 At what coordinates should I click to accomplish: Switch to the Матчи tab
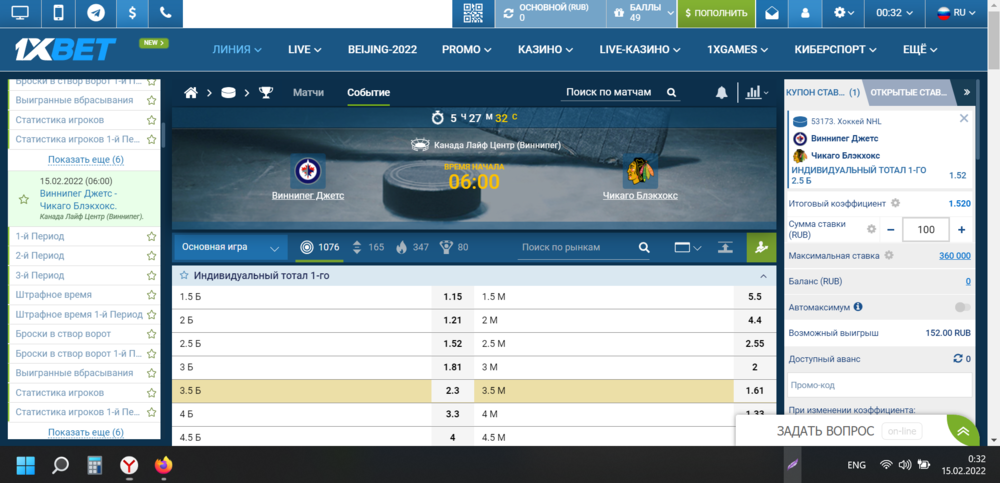[x=308, y=93]
